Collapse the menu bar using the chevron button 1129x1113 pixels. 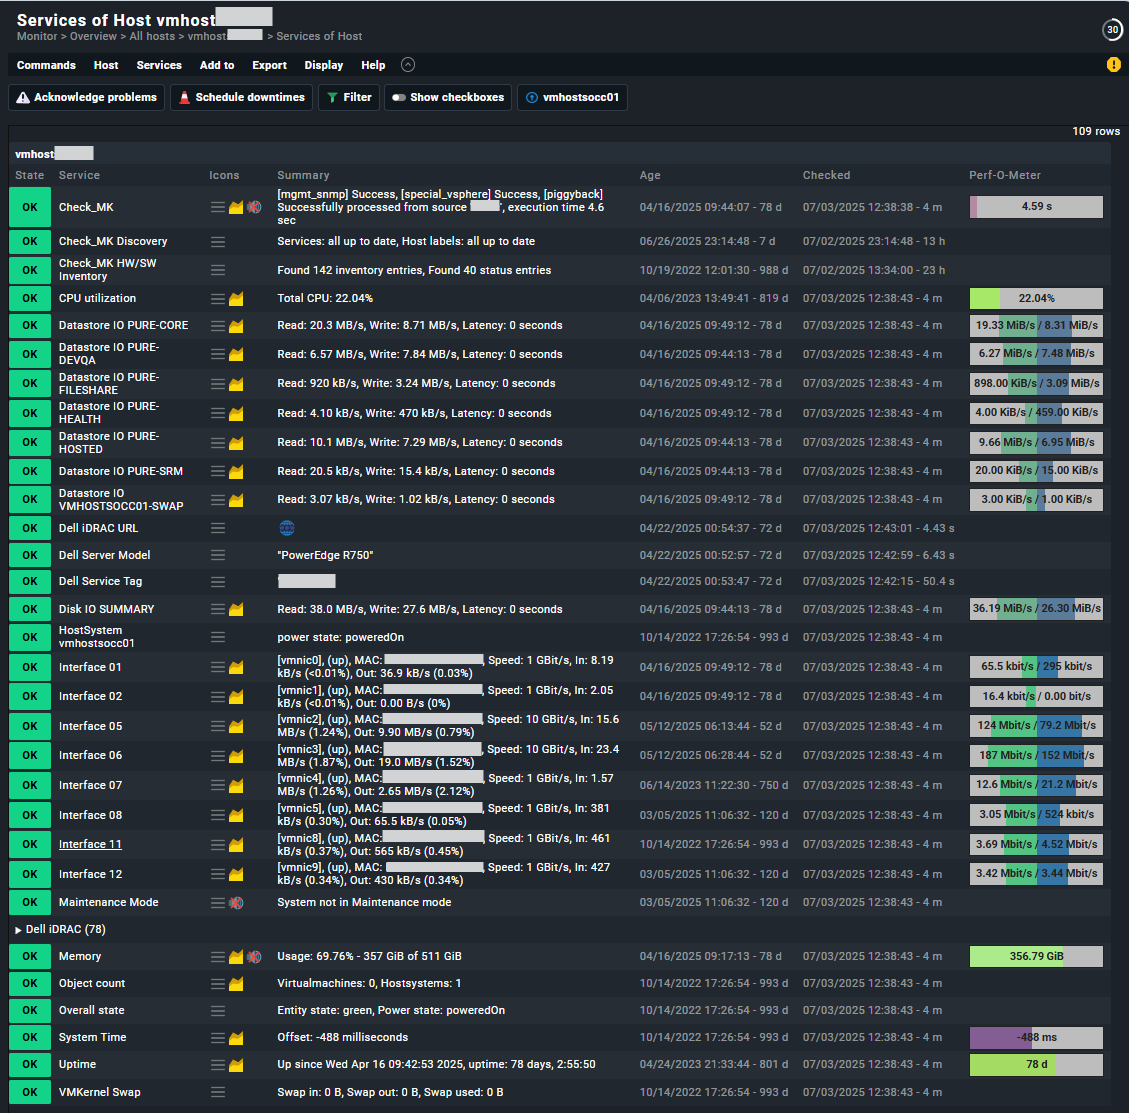tap(407, 65)
